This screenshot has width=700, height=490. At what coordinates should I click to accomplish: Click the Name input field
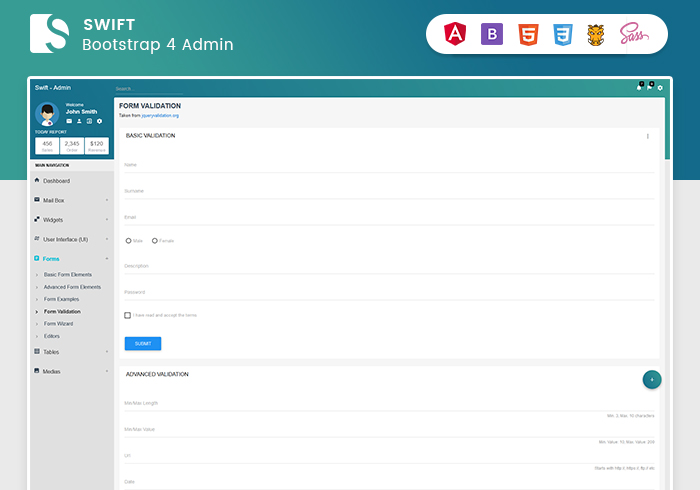point(388,164)
